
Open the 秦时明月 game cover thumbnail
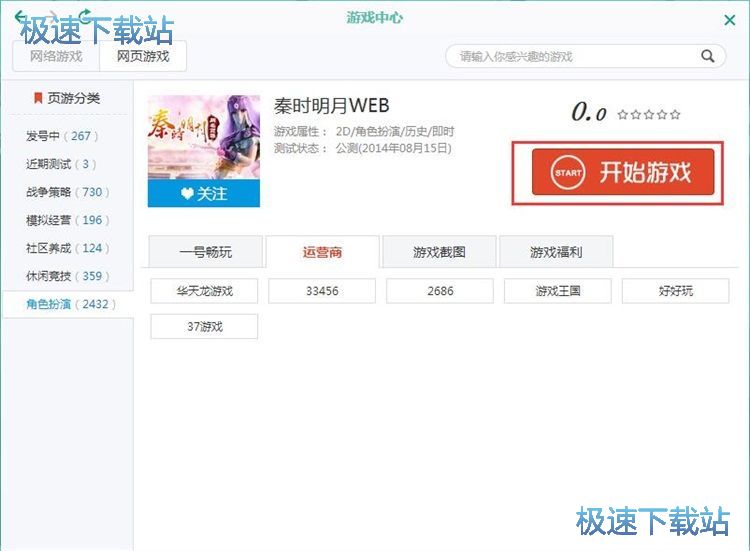point(204,138)
